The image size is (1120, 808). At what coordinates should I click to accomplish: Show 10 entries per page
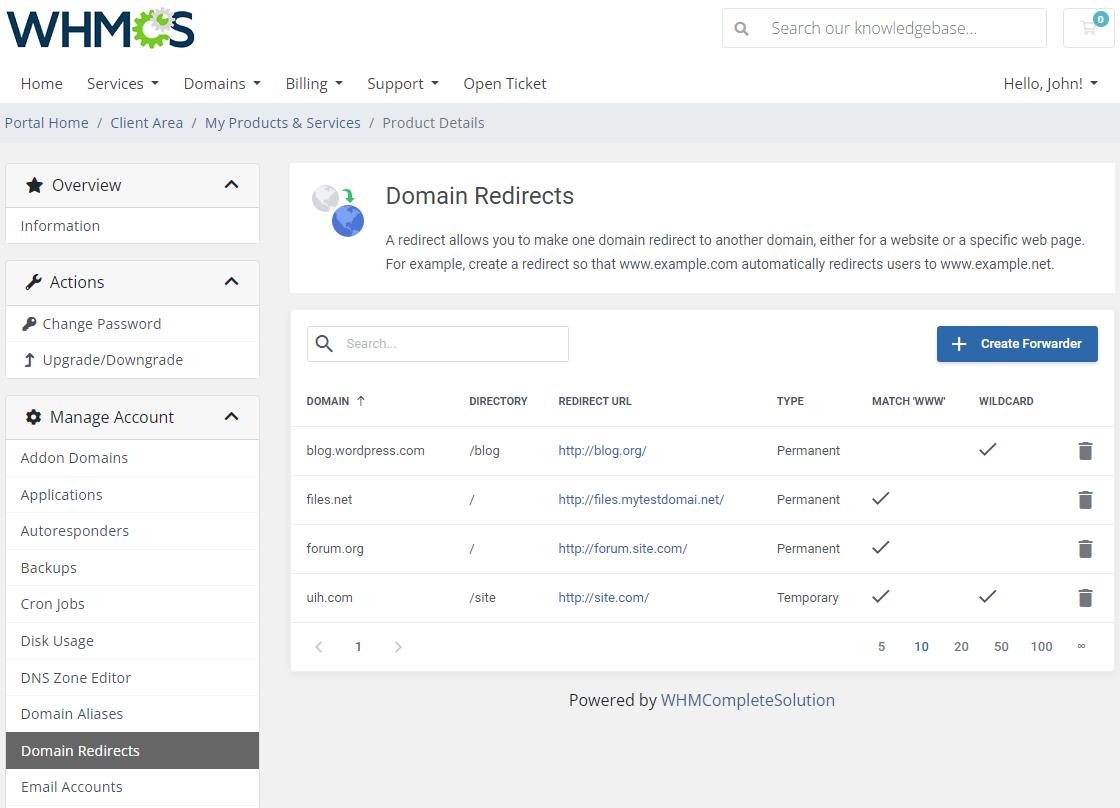pos(921,647)
